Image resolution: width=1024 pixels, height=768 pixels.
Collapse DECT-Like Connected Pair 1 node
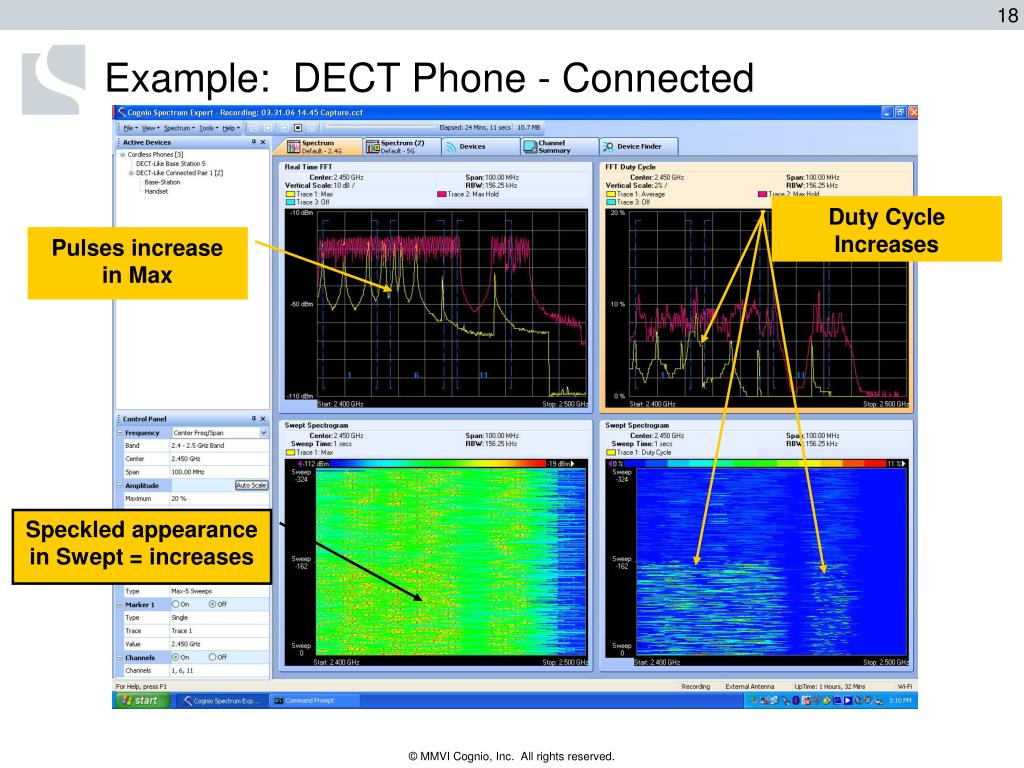click(131, 173)
